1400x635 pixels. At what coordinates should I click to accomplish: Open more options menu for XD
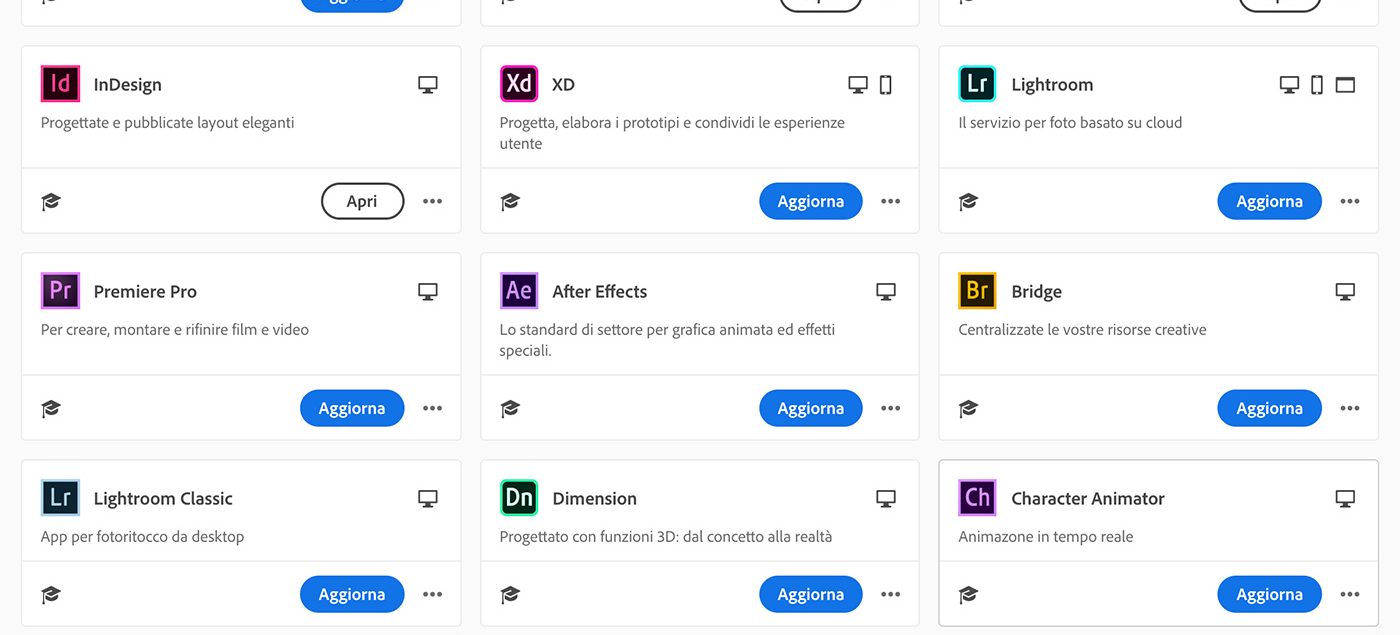[x=891, y=201]
